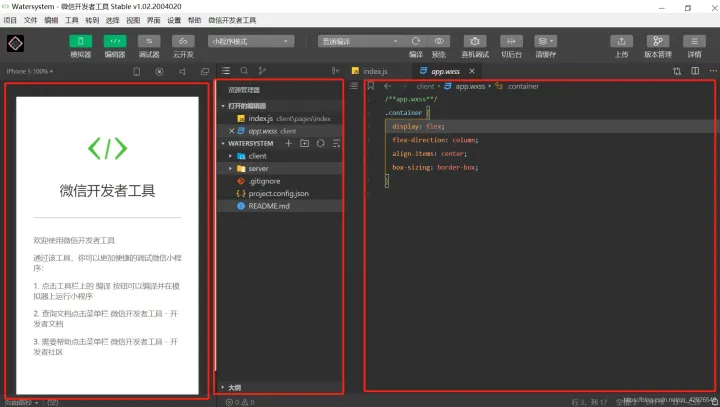Open project.config.json file
720x407 pixels.
(x=280, y=193)
